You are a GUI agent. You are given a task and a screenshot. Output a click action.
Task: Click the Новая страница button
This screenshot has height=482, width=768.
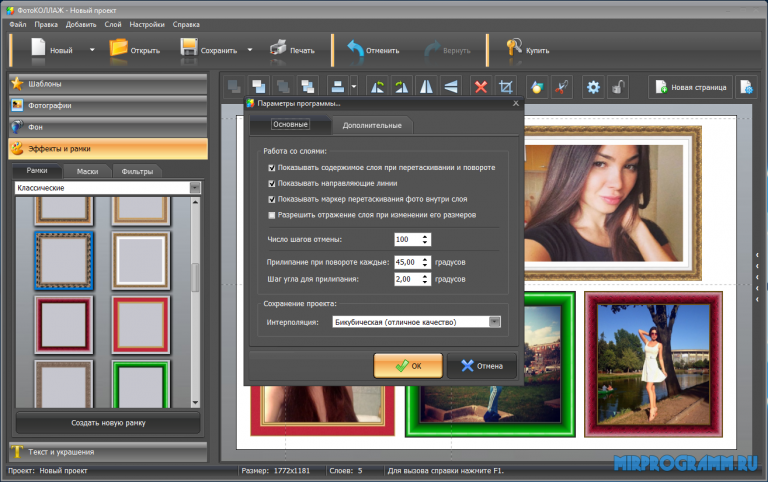point(691,87)
